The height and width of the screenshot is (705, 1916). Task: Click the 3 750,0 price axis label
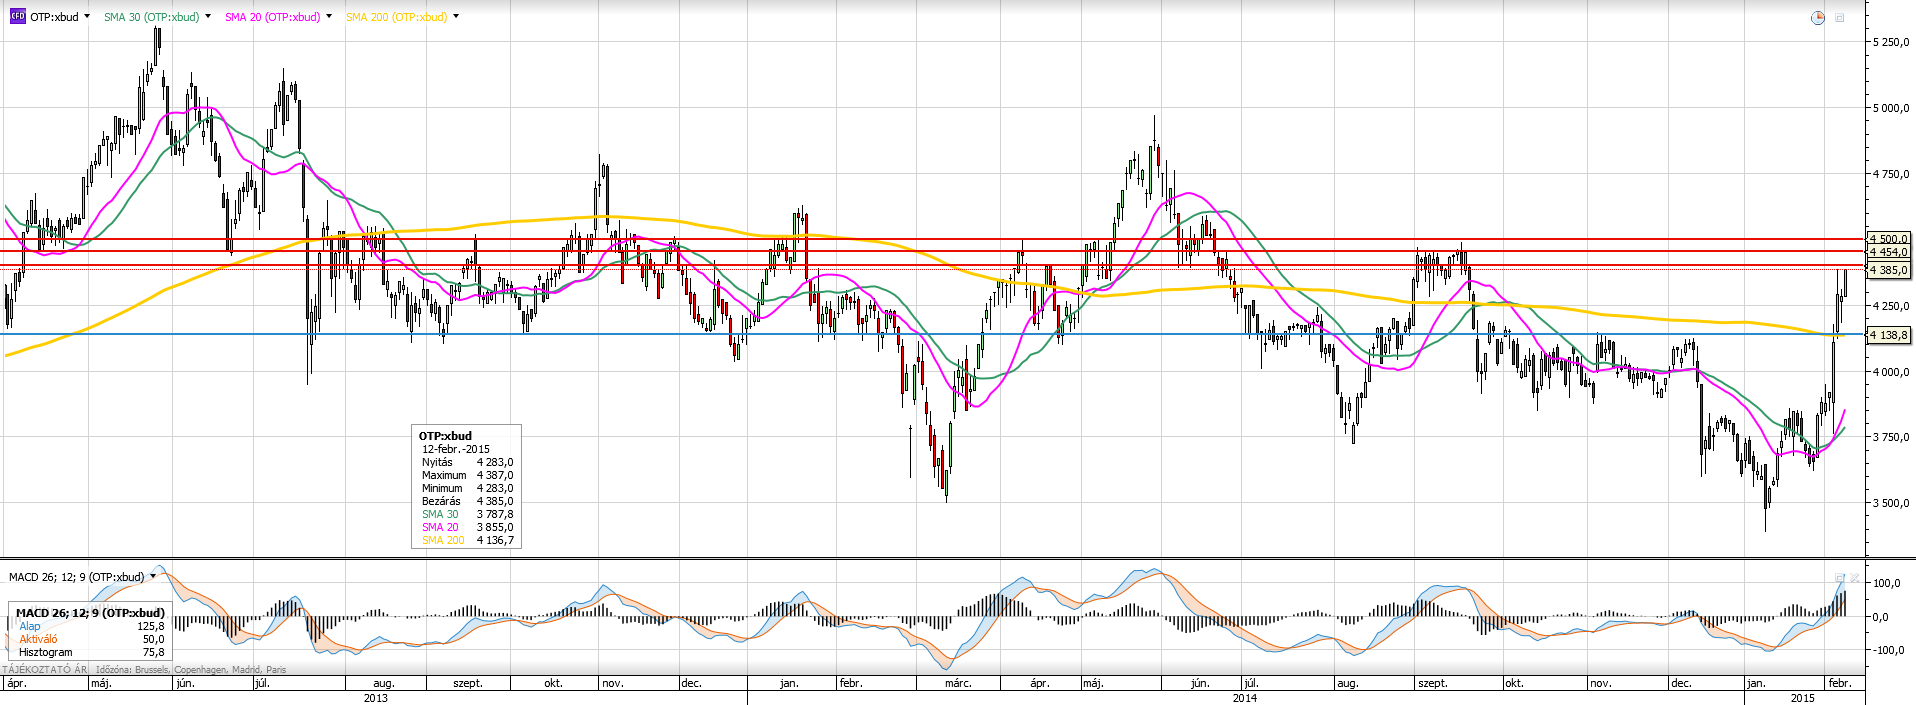(x=1890, y=437)
